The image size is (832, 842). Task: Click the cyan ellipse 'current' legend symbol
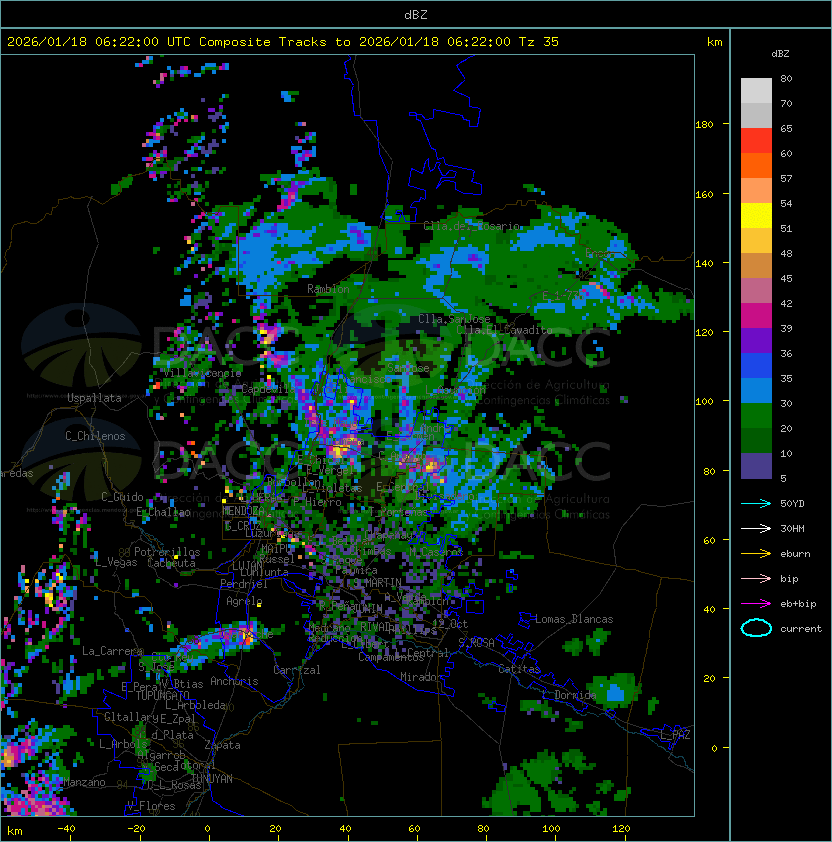756,628
